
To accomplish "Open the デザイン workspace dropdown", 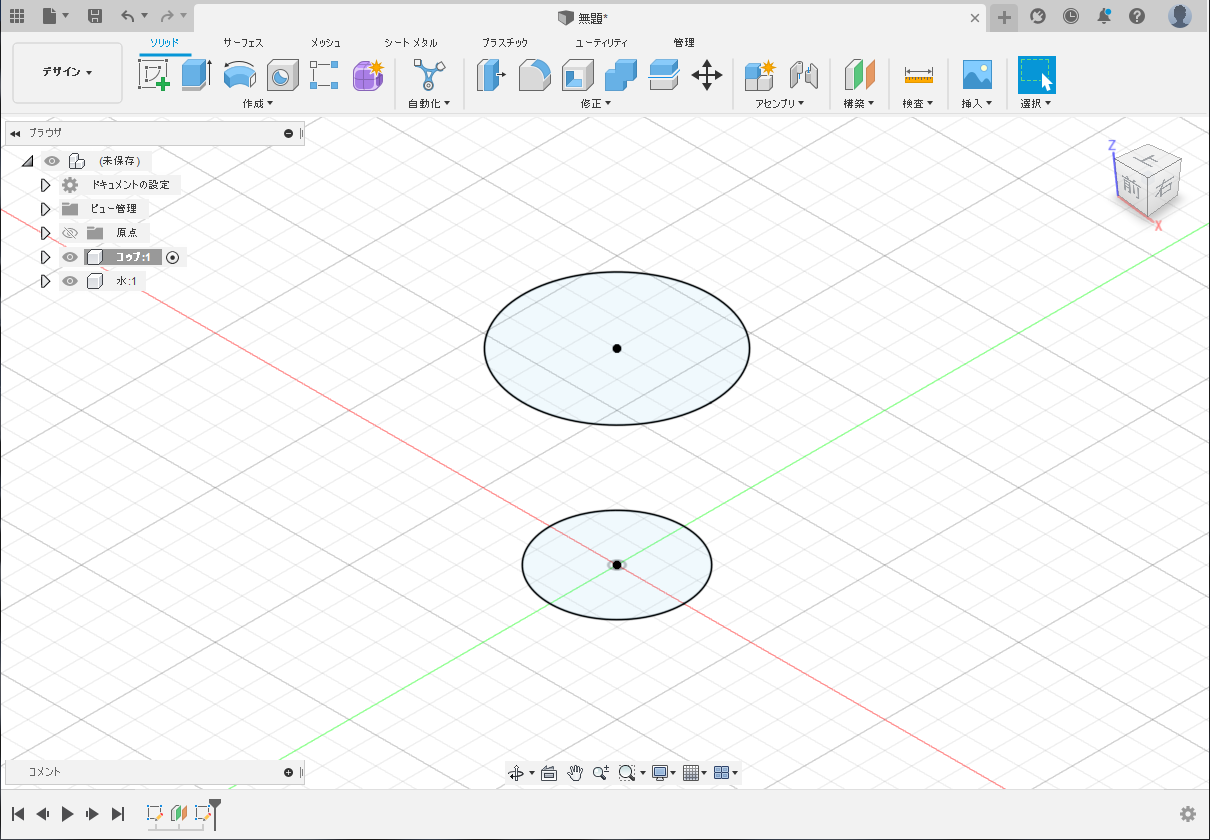I will point(67,73).
